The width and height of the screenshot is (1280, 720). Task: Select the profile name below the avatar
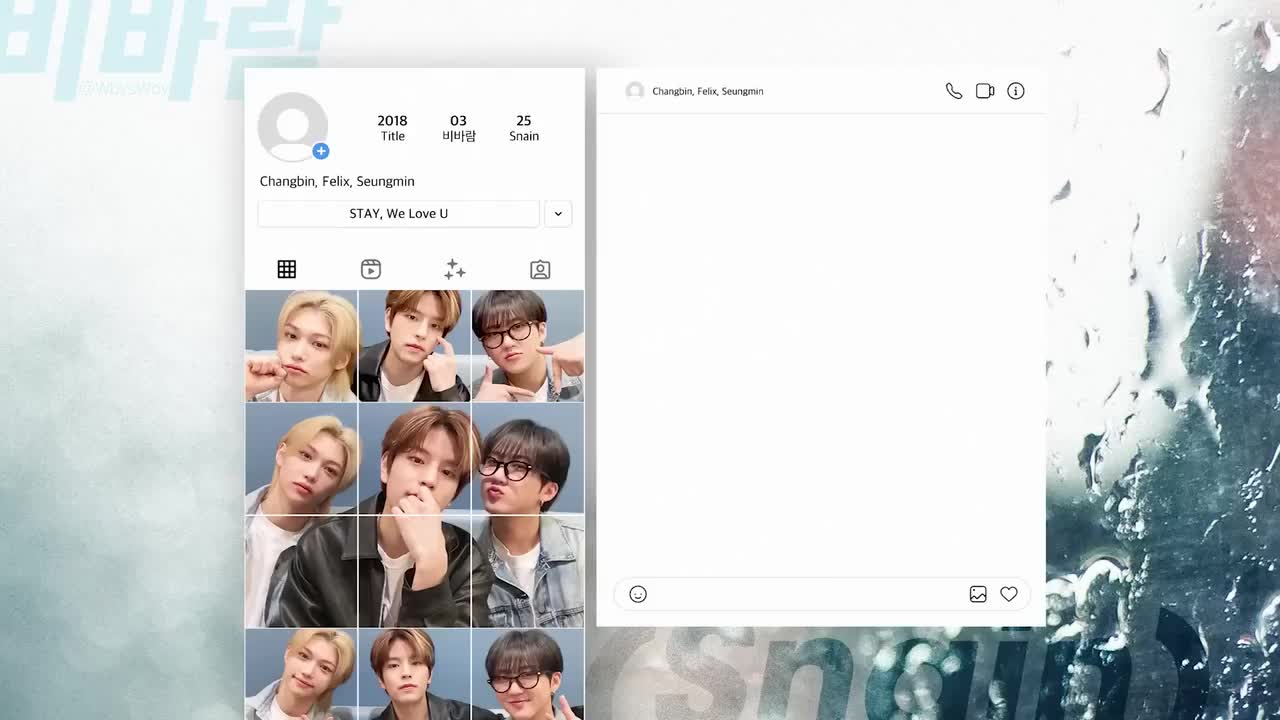[x=337, y=181]
